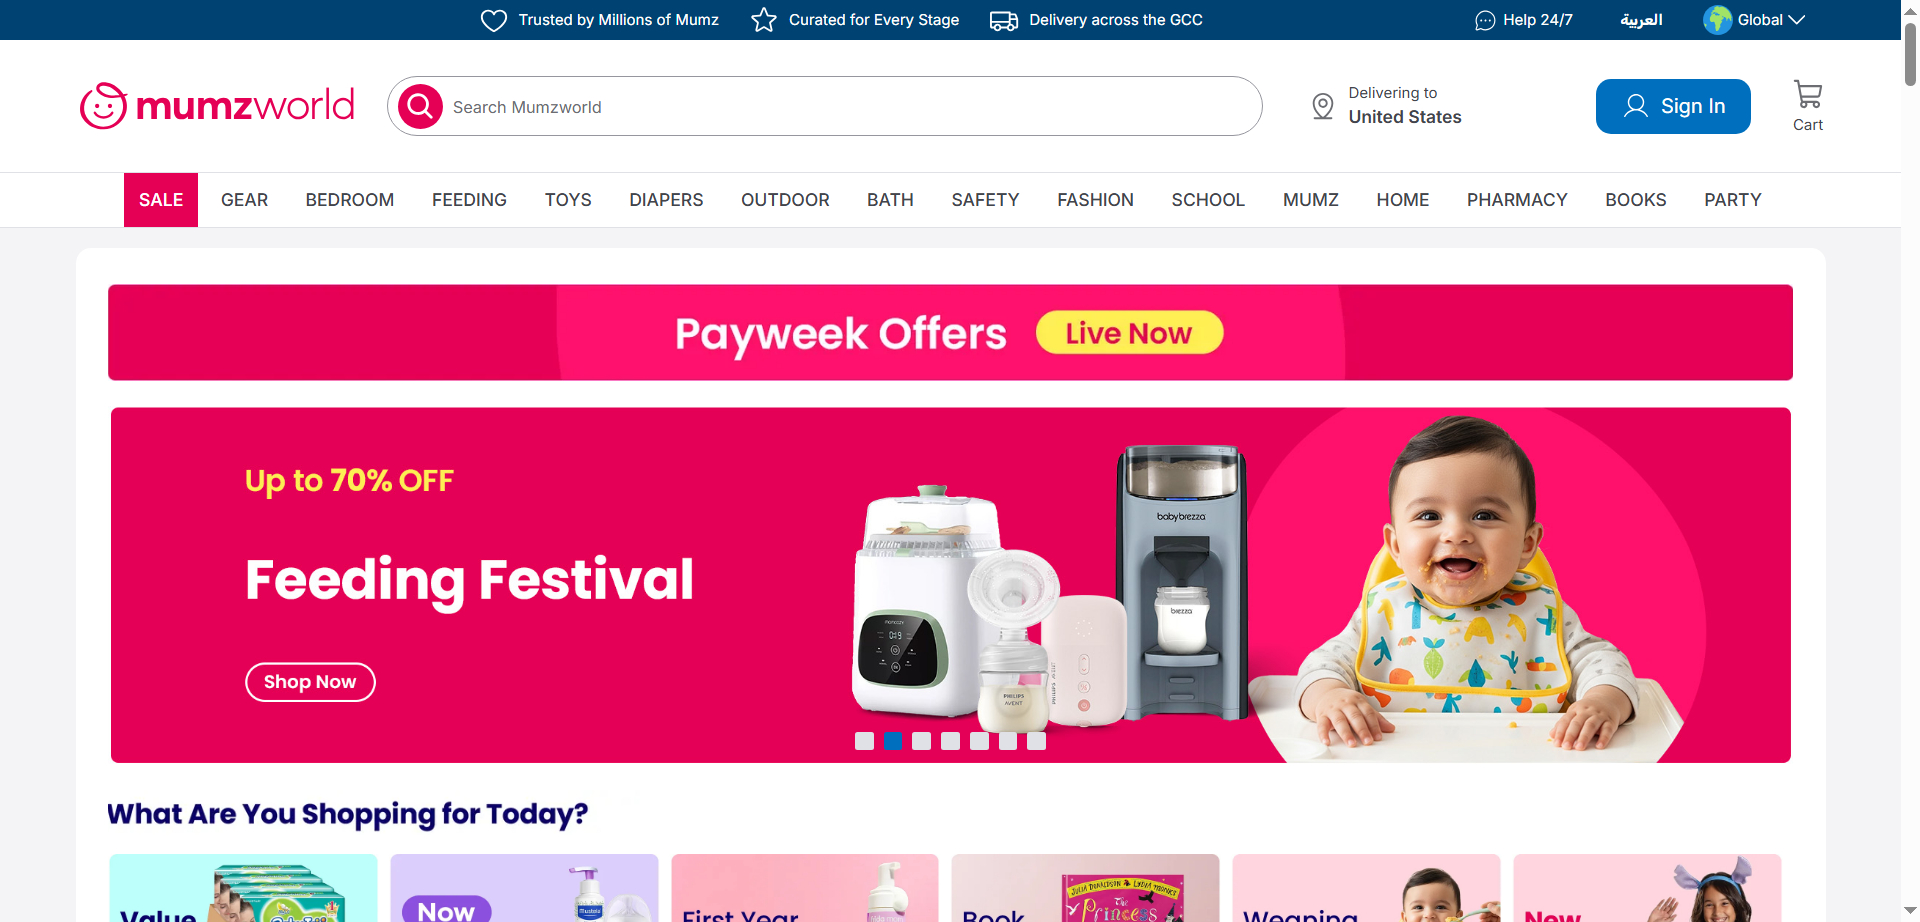Open the shopping Cart icon
Screen dimensions: 1920x922
tap(1807, 95)
